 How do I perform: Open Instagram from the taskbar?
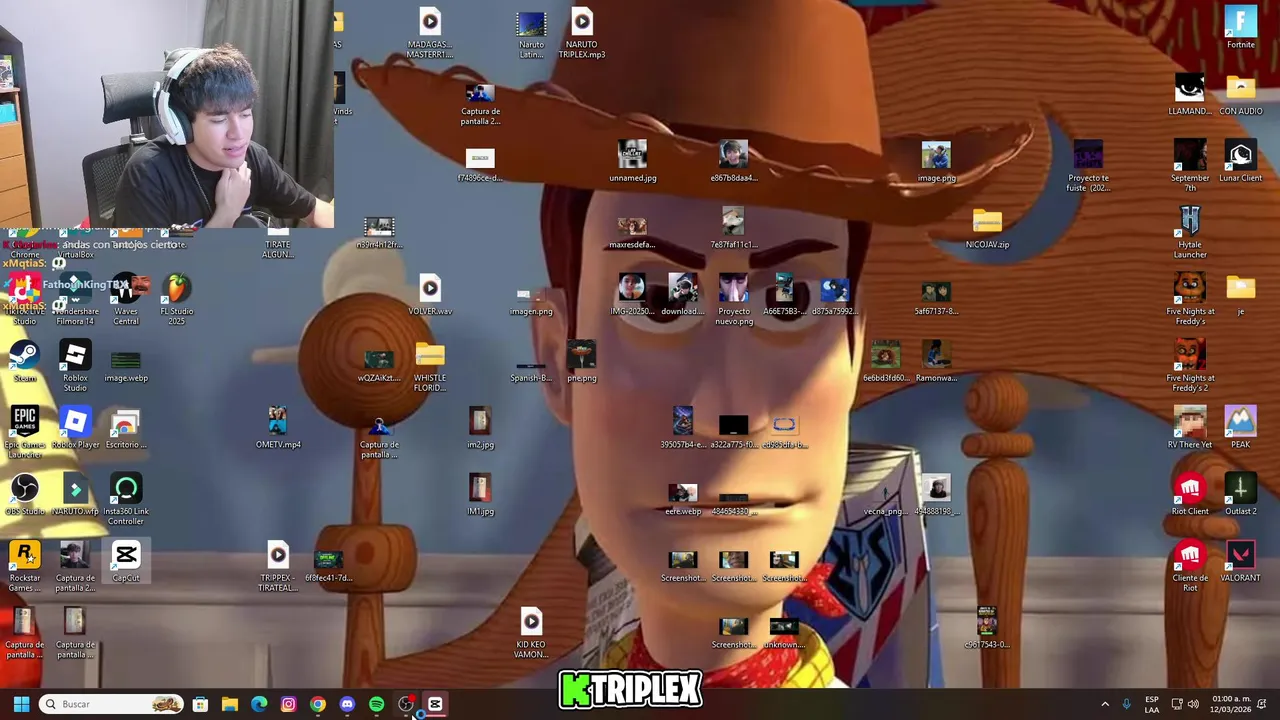(x=288, y=704)
